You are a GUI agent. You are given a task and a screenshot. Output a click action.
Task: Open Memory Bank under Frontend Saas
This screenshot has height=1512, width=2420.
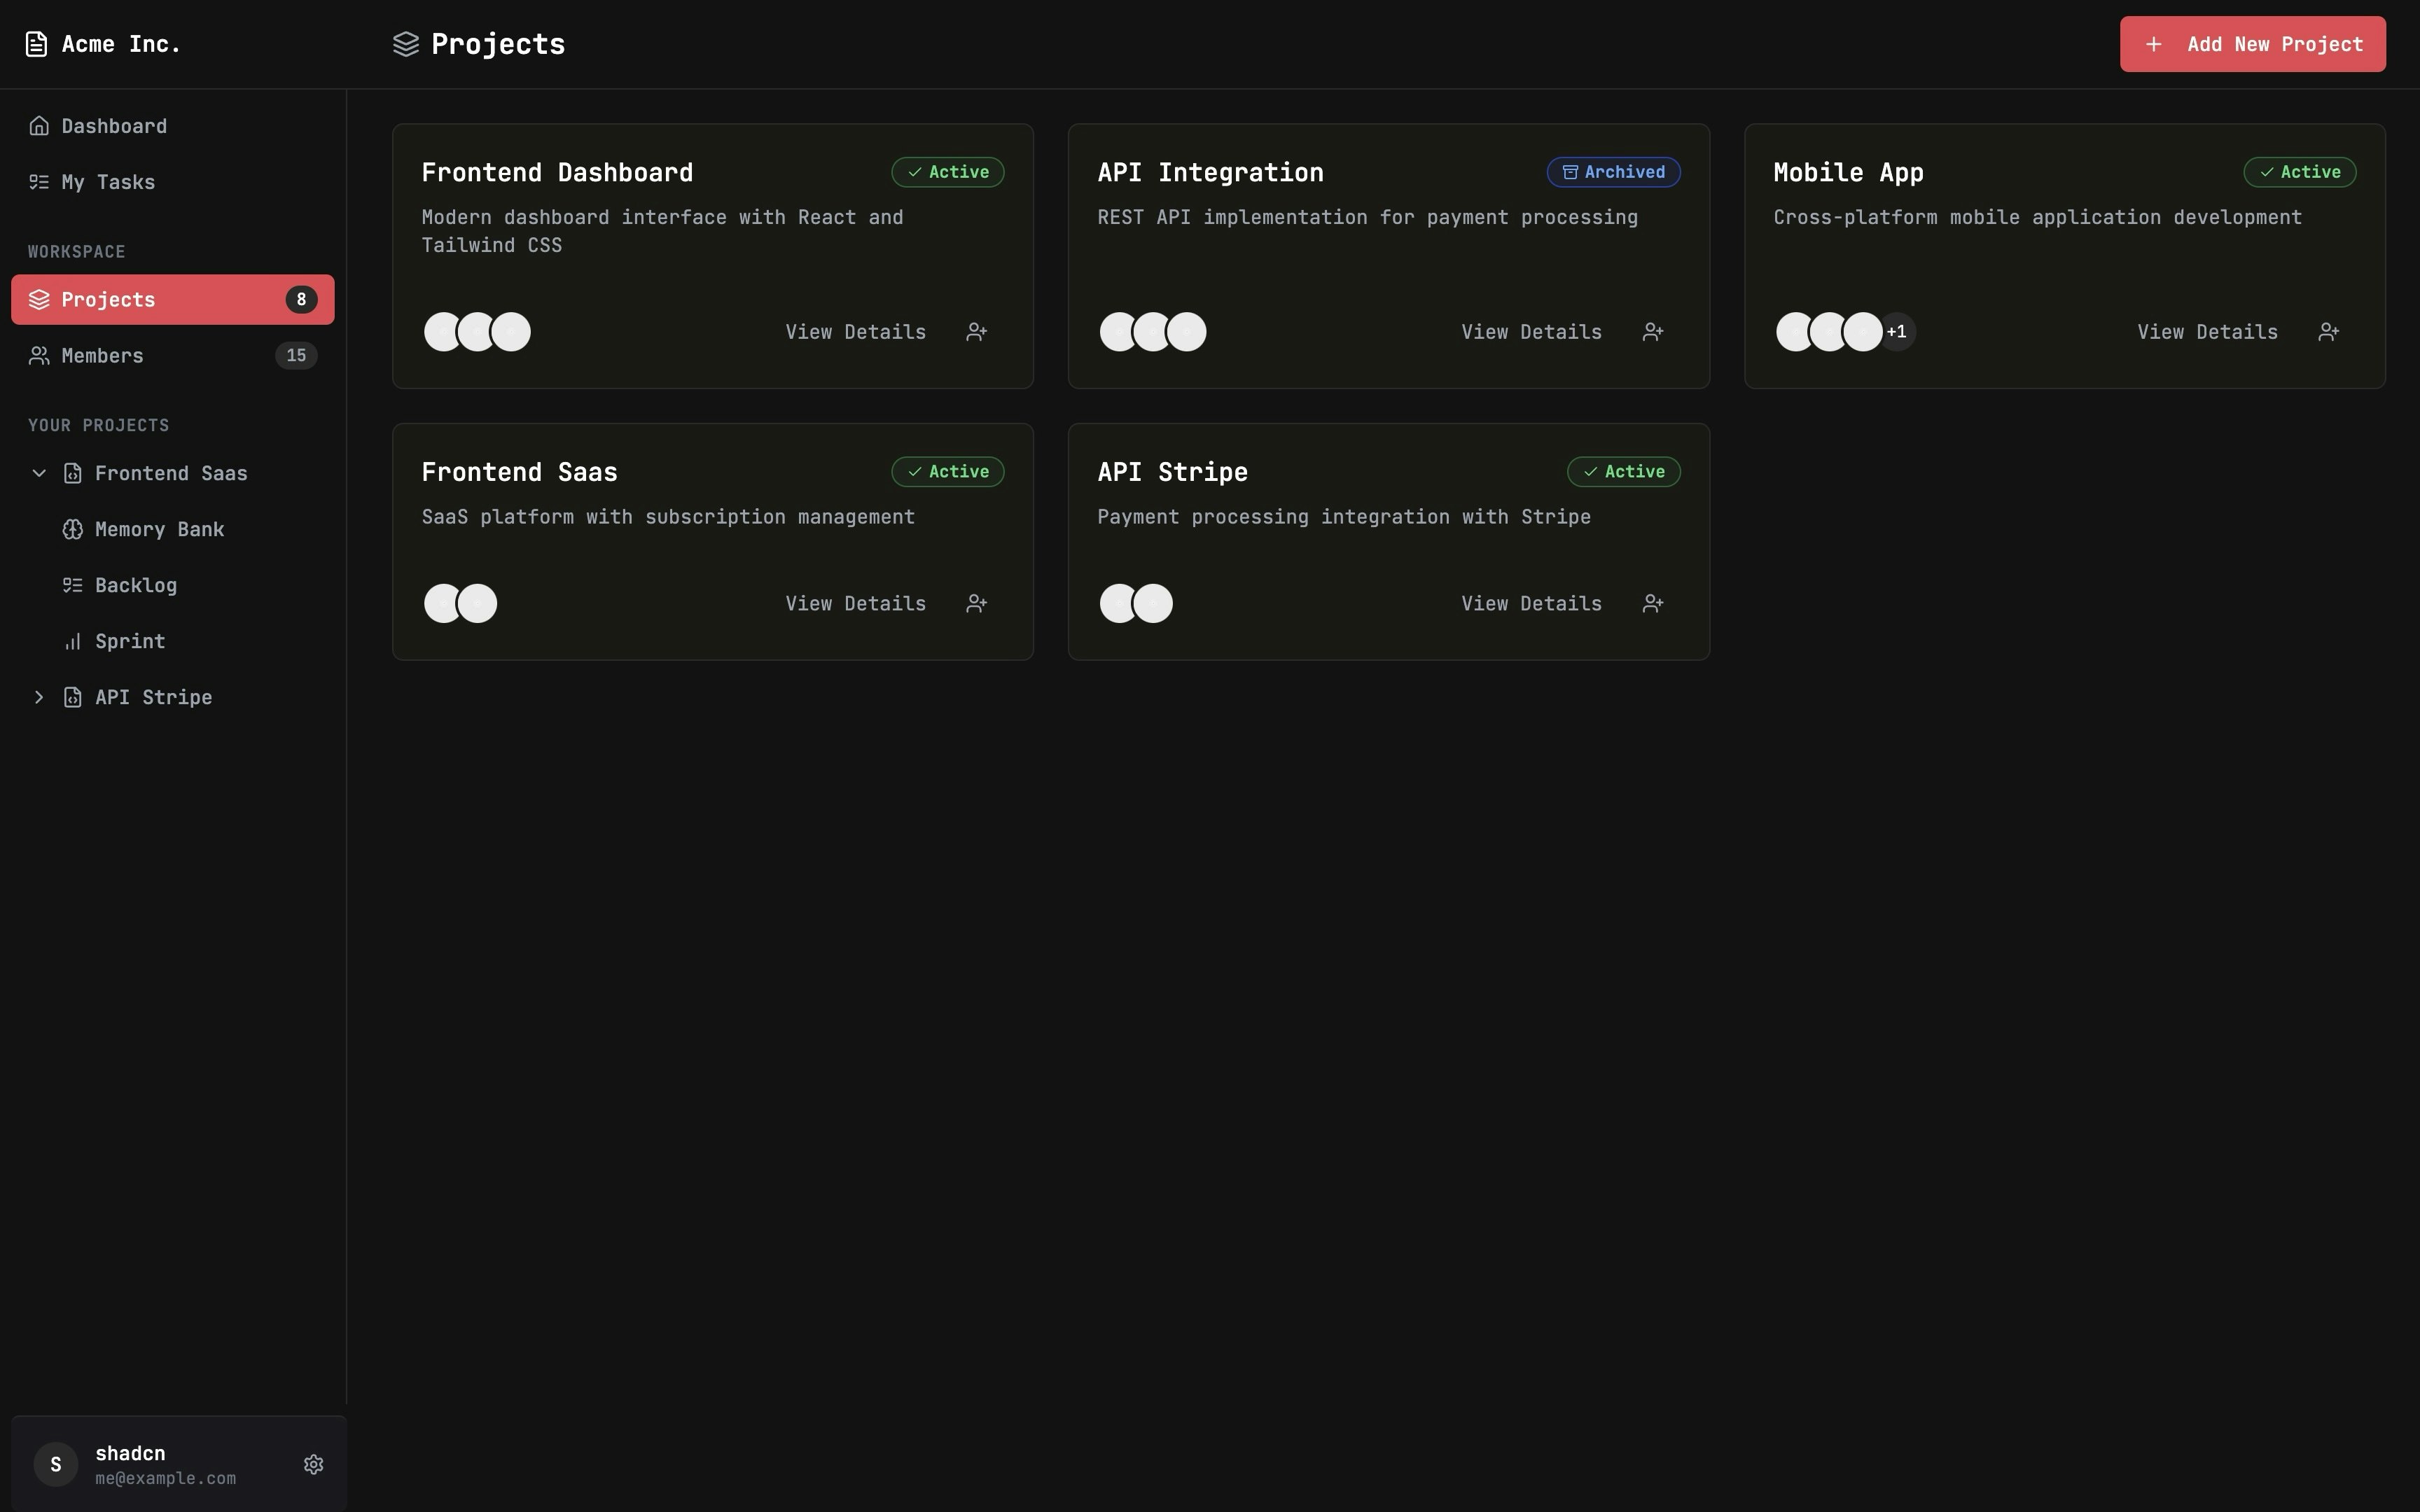pyautogui.click(x=158, y=529)
